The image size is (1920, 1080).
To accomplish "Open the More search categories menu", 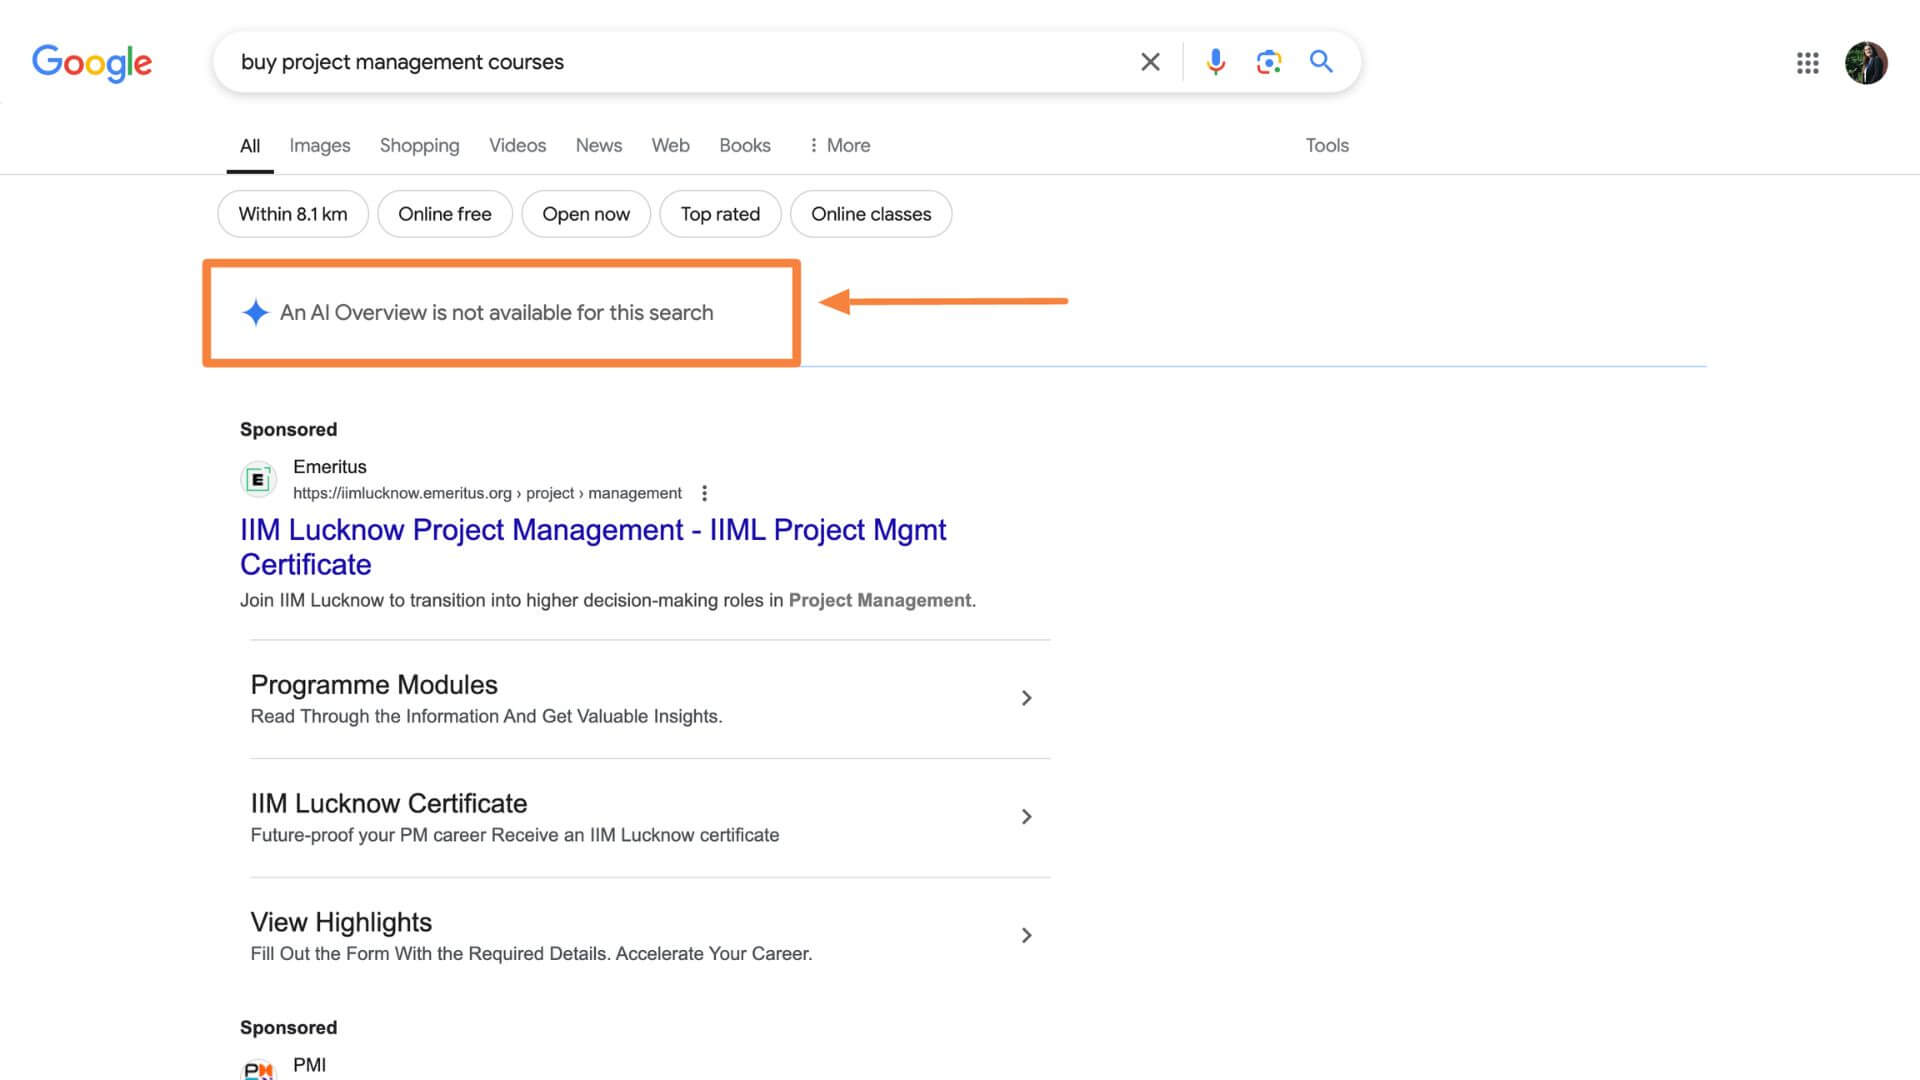I will 839,145.
